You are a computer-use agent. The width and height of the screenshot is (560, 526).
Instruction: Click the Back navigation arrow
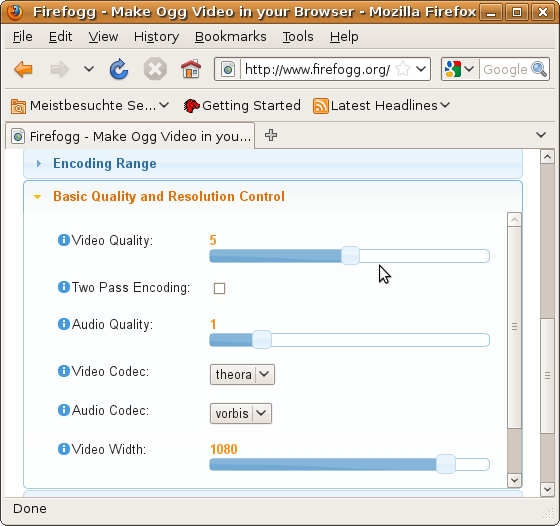(23, 69)
